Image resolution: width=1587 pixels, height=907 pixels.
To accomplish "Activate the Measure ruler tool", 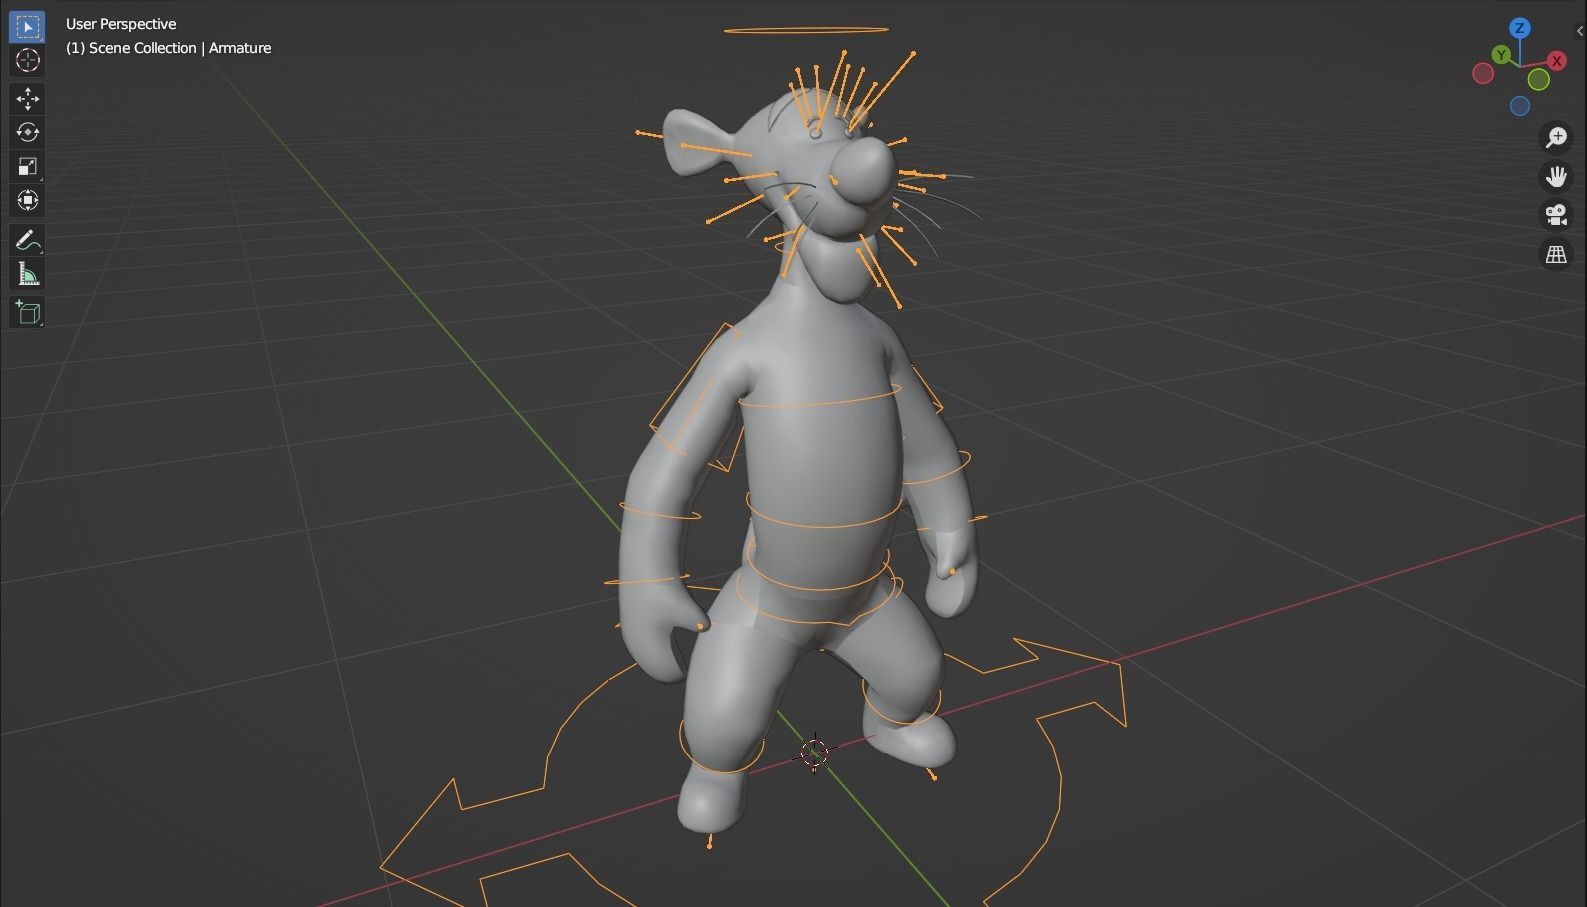I will 27,274.
